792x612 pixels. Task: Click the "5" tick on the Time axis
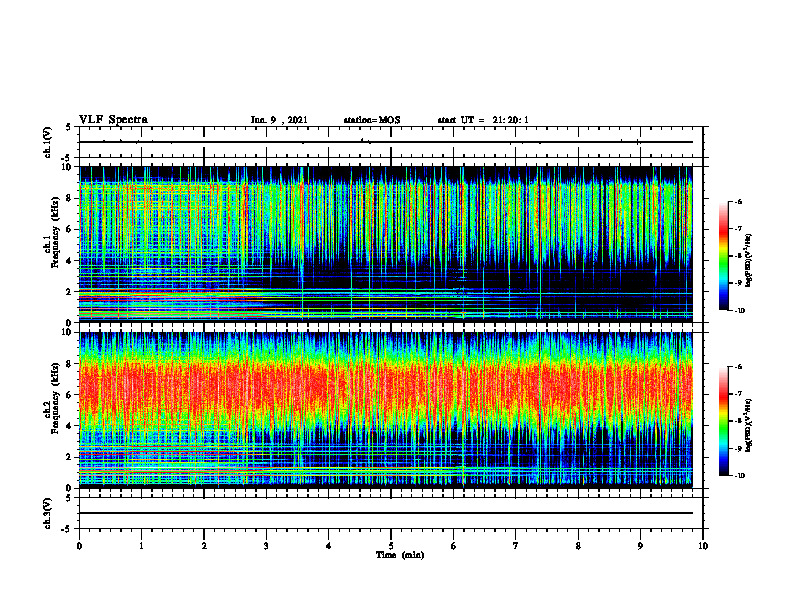point(391,546)
